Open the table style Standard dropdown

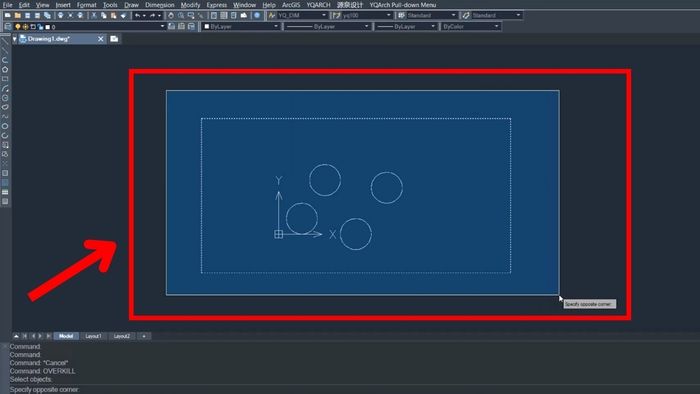(454, 15)
